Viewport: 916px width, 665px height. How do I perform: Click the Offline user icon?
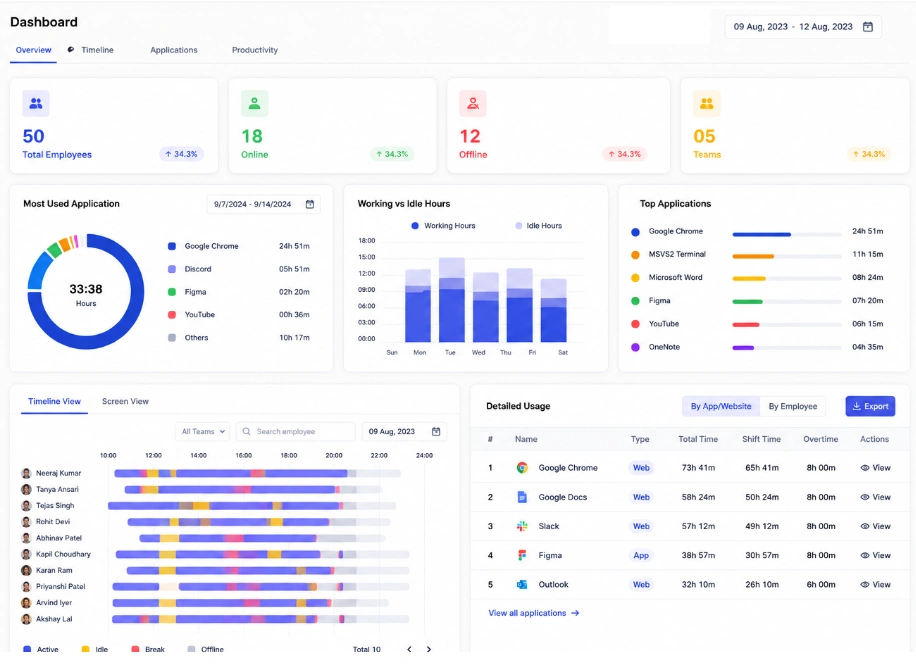473,103
